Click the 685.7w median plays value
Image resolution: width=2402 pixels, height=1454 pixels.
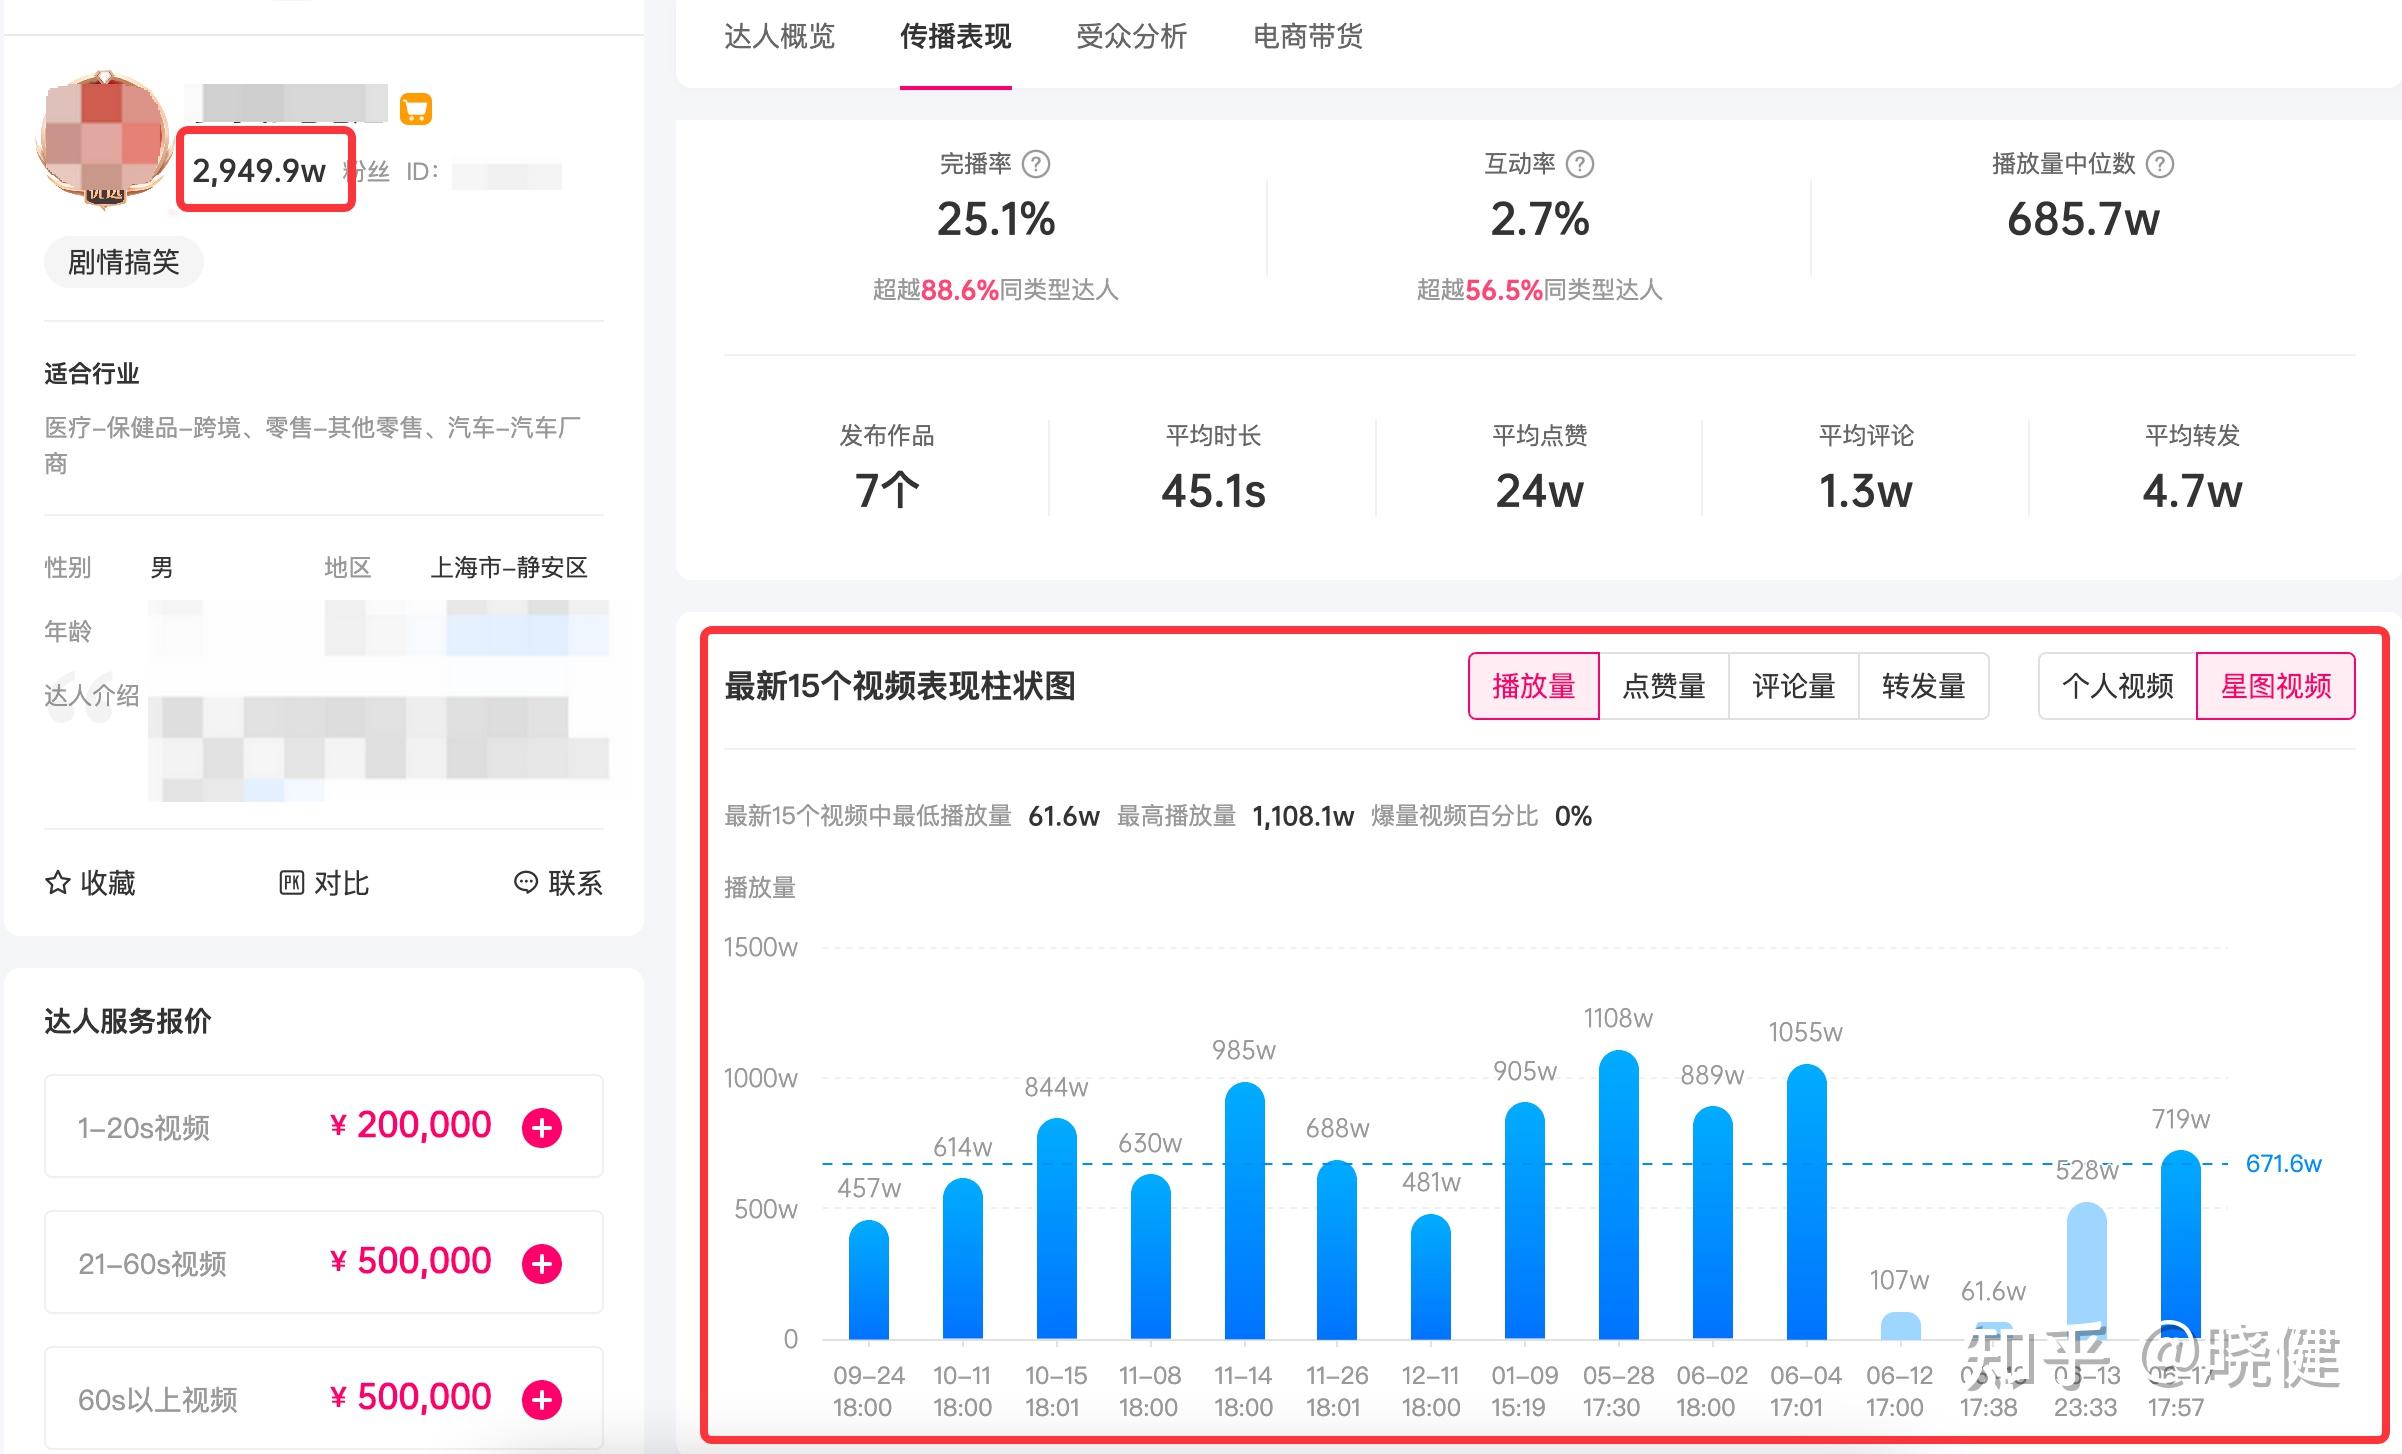2083,219
